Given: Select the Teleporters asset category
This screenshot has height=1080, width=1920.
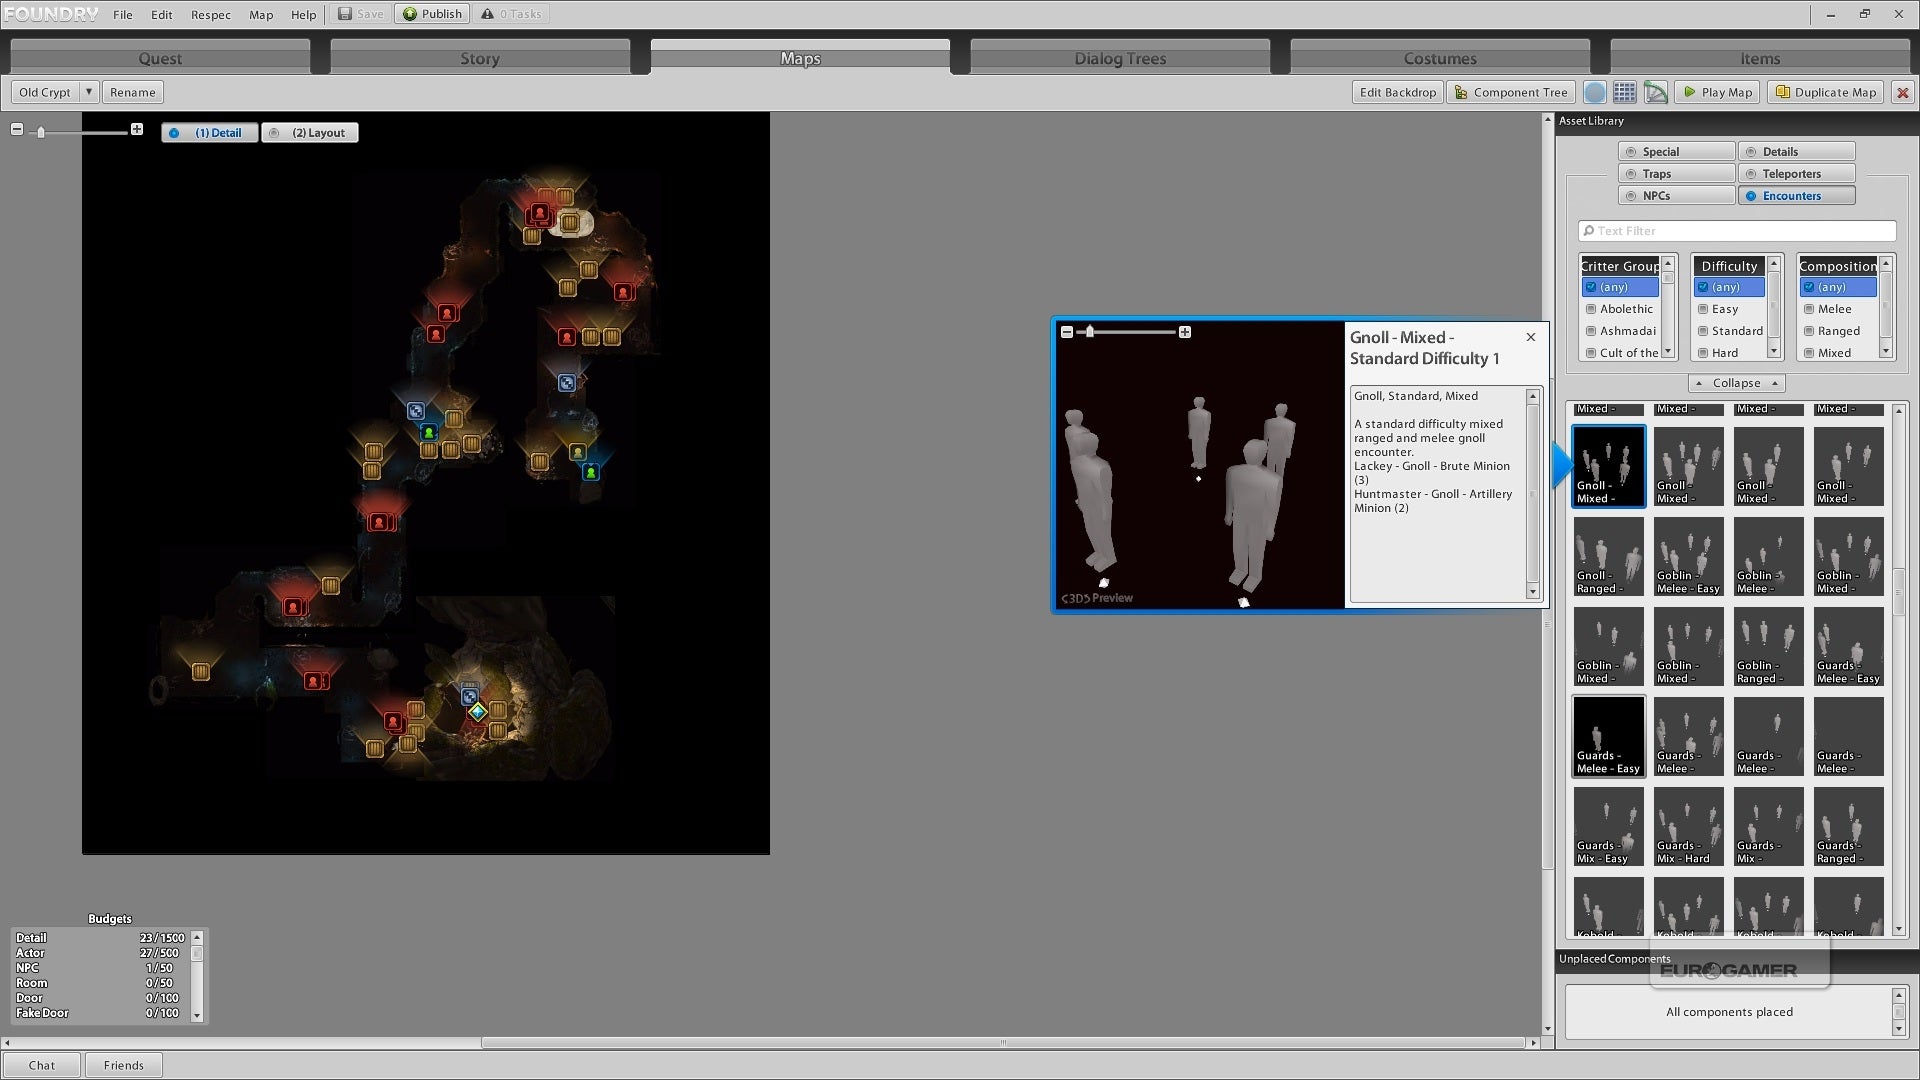Looking at the screenshot, I should pyautogui.click(x=1796, y=174).
